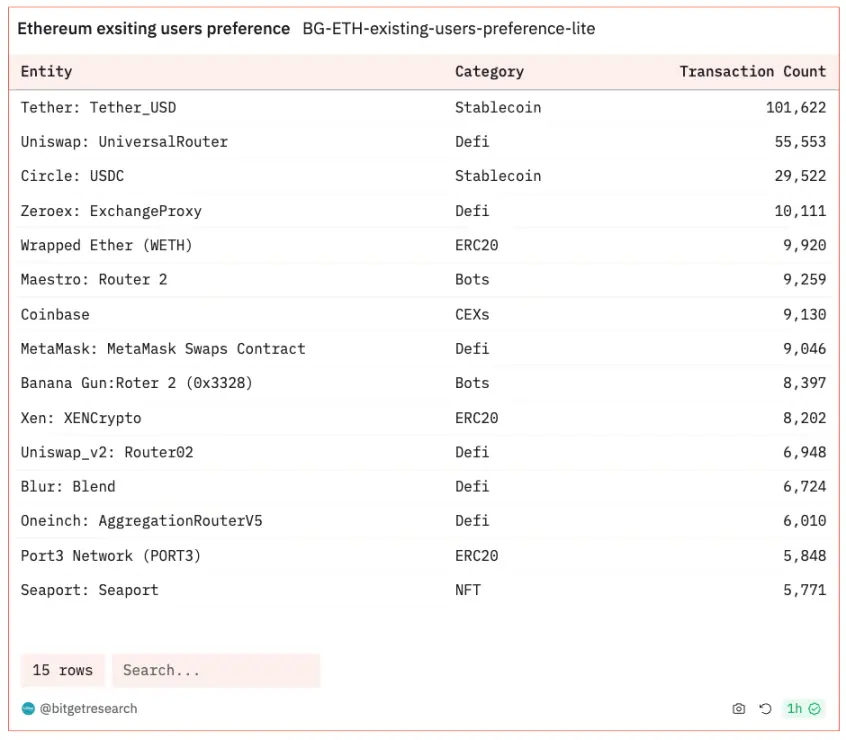Click the Port3 Network (PORT3) entity
This screenshot has height=740, width=846.
(110, 555)
